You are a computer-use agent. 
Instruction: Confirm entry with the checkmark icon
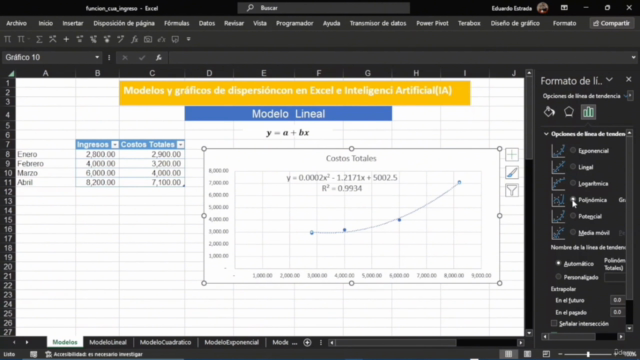point(142,58)
